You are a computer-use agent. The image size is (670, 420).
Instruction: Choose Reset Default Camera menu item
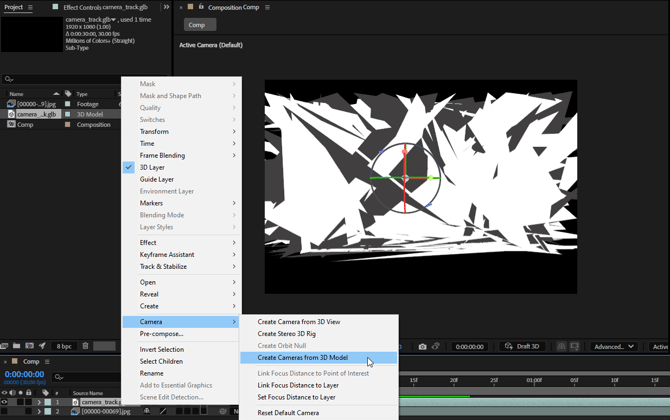click(288, 412)
